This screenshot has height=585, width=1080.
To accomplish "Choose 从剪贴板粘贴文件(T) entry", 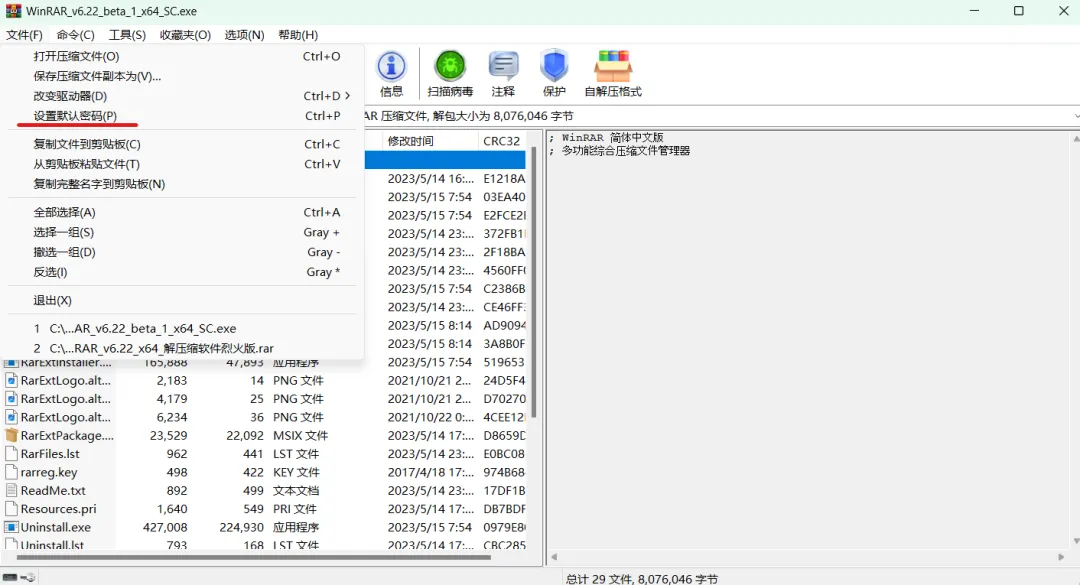I will 182,164.
